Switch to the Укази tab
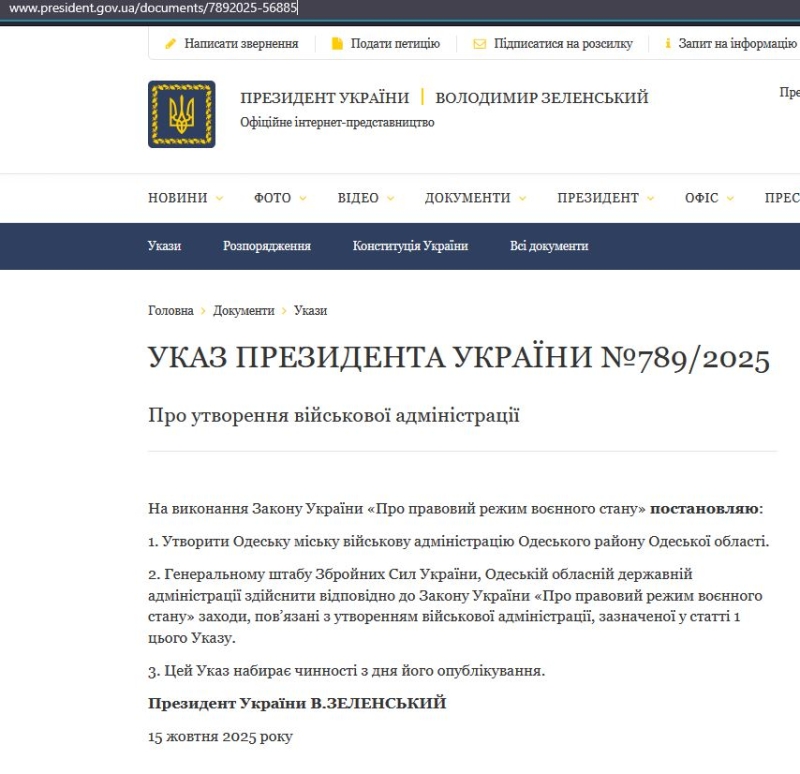 164,246
